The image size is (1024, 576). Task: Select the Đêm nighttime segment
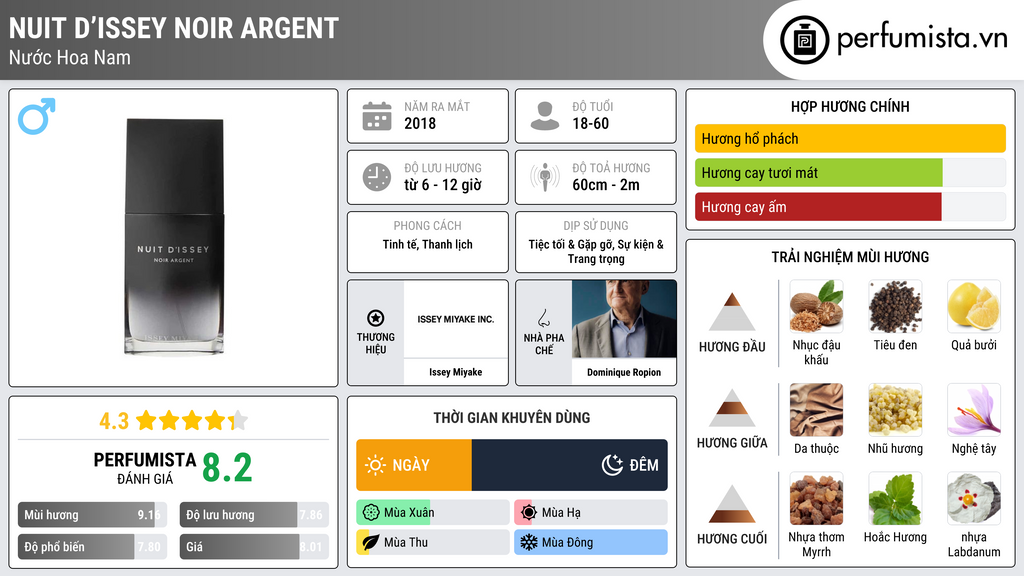pyautogui.click(x=569, y=465)
